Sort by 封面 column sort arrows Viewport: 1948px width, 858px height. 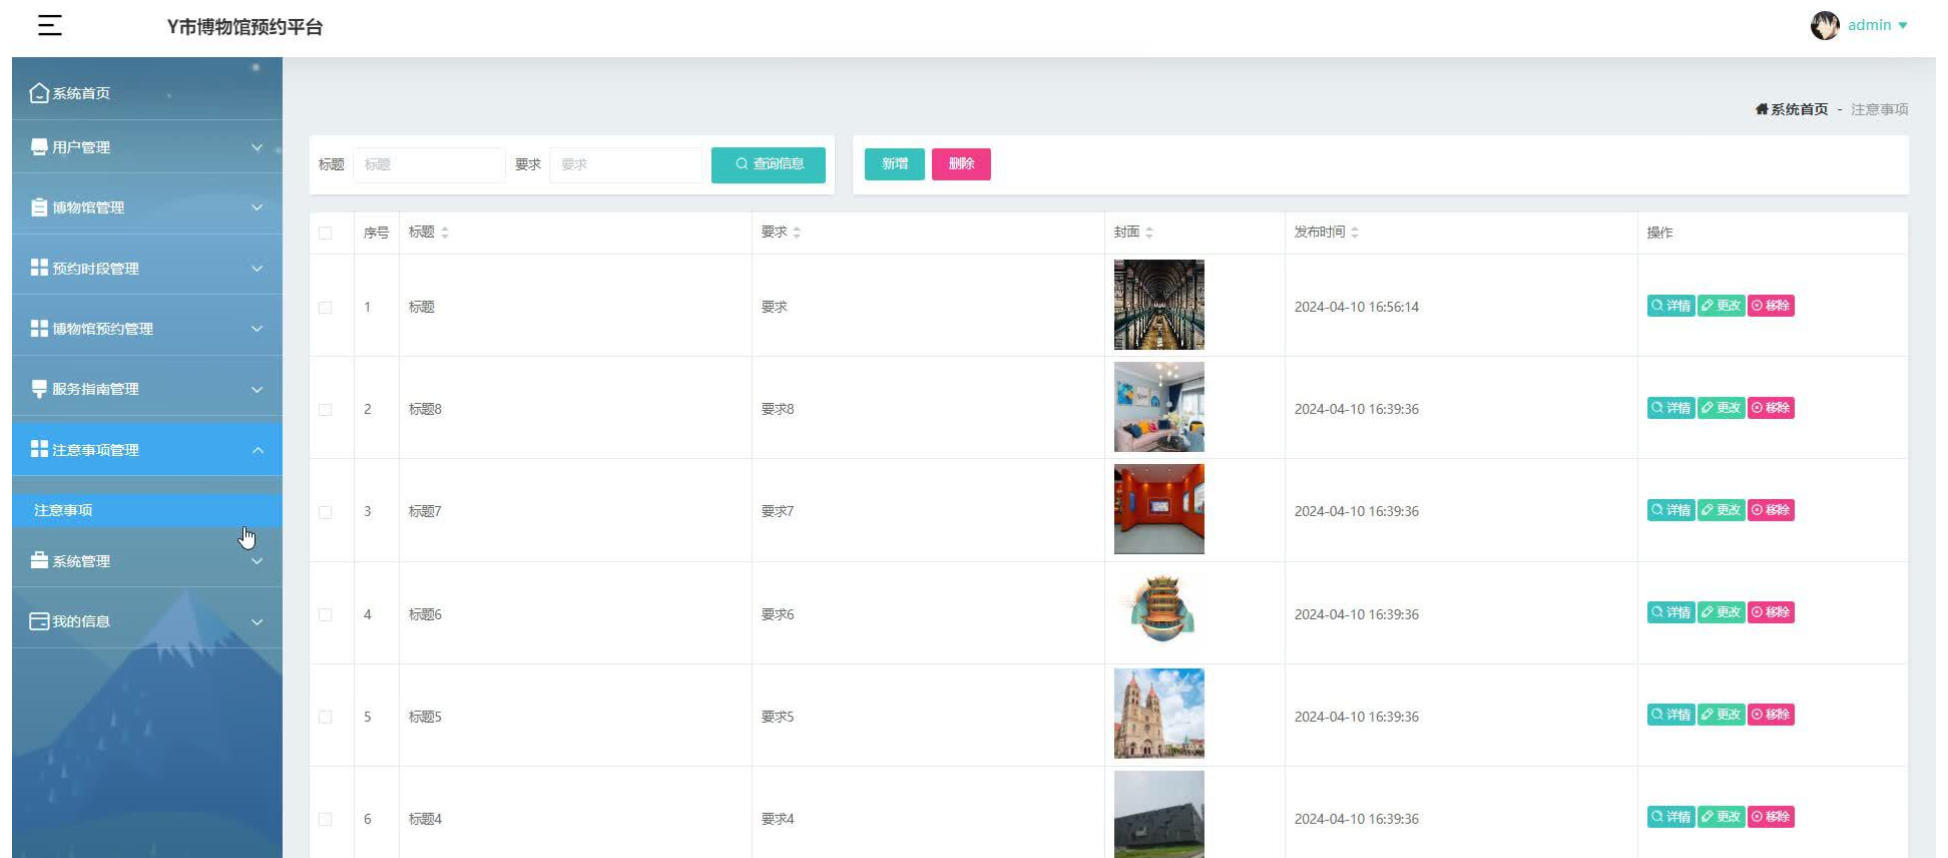click(x=1149, y=232)
